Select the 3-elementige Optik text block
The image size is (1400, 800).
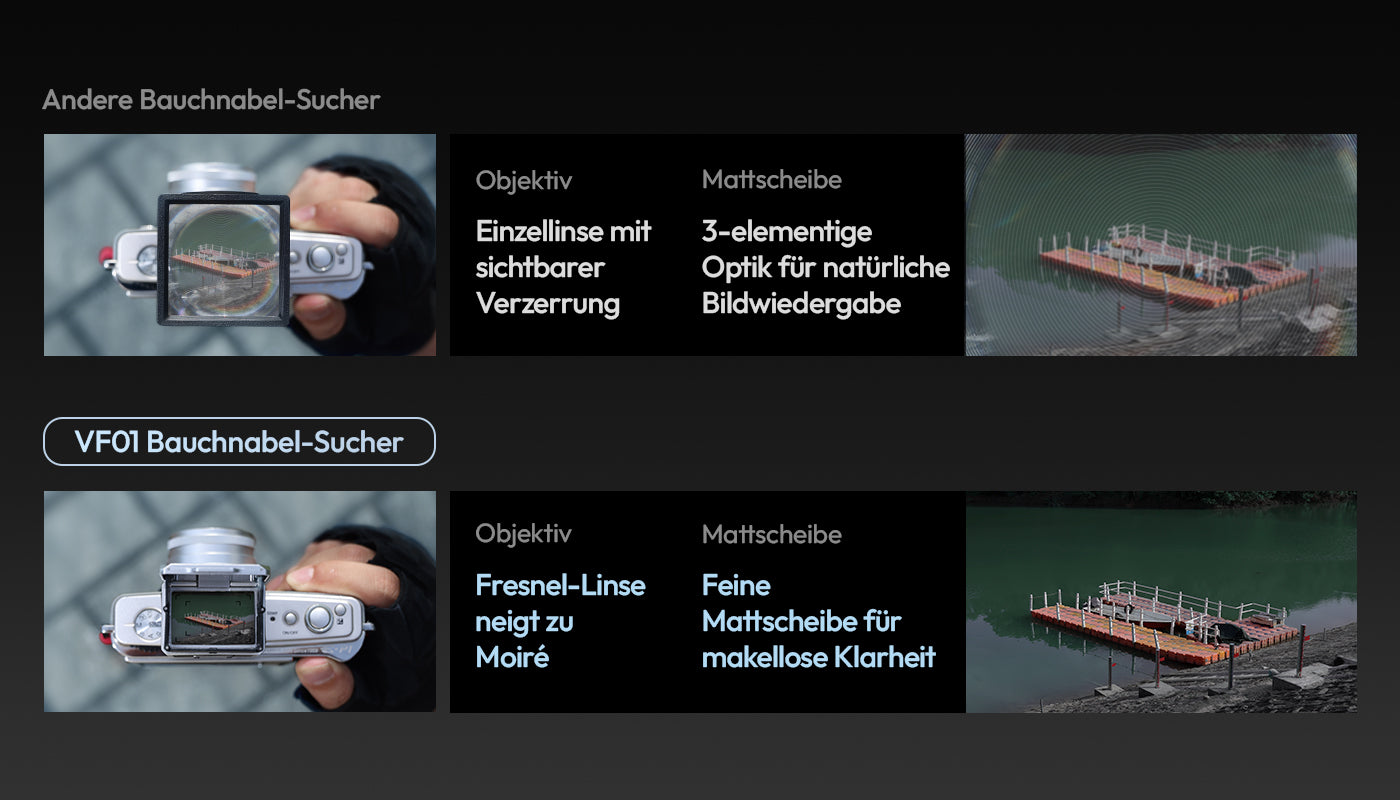(826, 267)
